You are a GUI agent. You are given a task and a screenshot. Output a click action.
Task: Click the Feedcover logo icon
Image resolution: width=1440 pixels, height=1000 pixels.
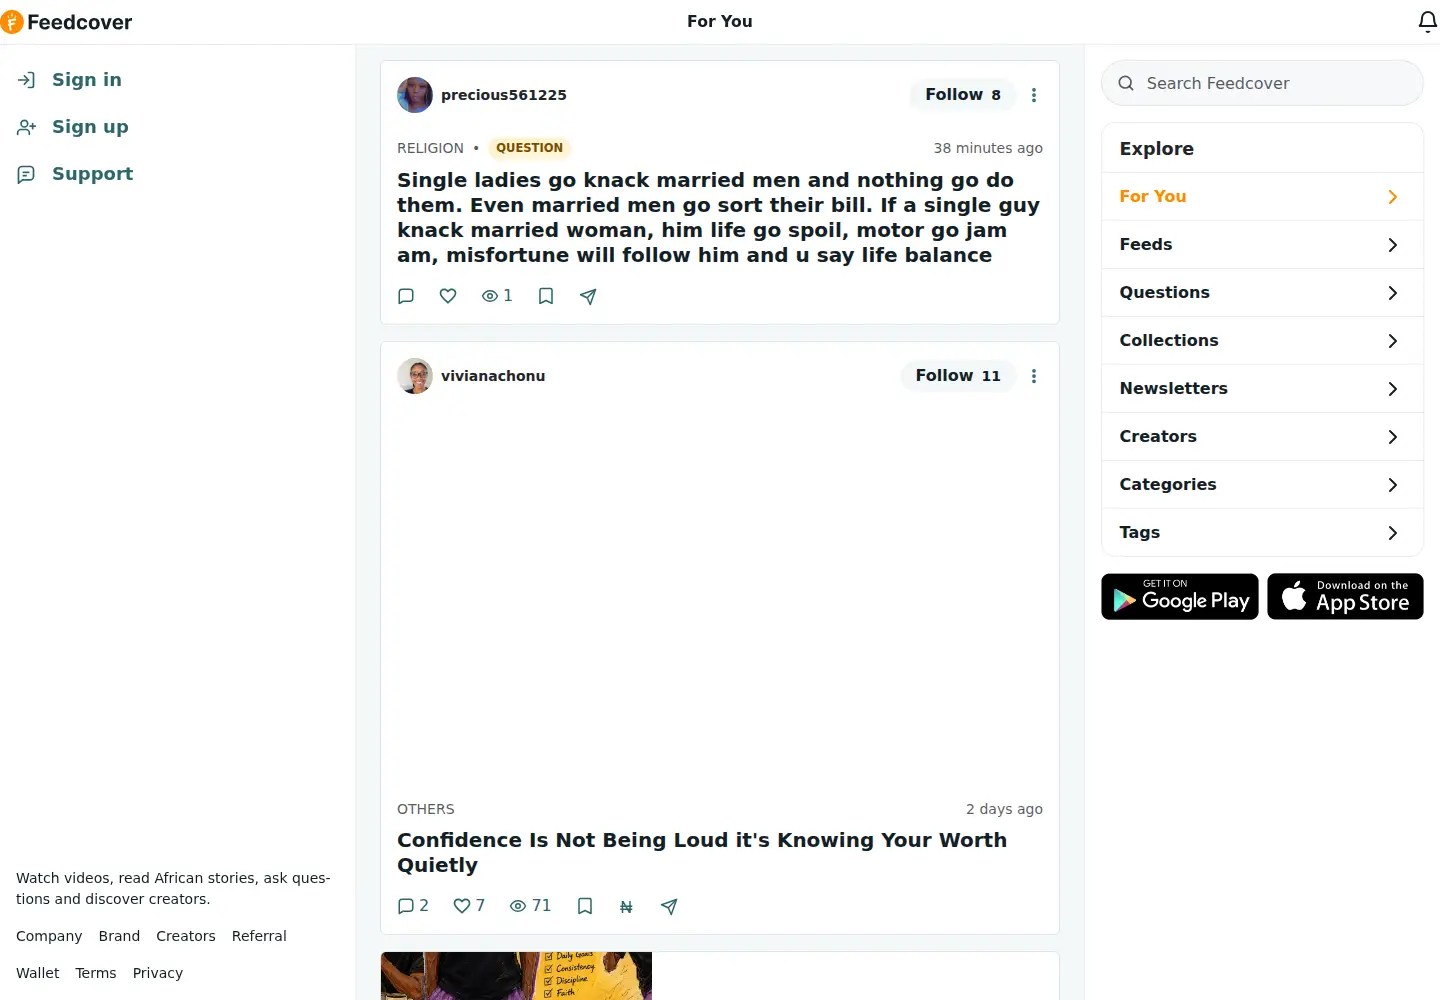coord(11,22)
